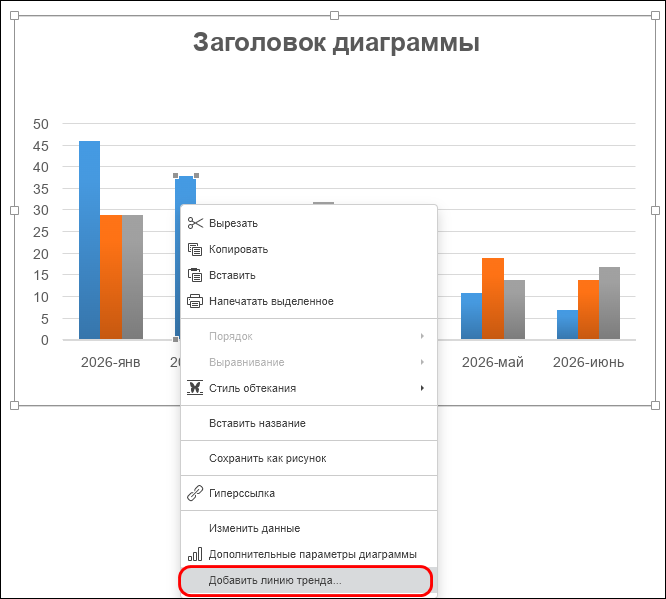Image resolution: width=666 pixels, height=599 pixels.
Task: Click the copy icon next to Копировать
Action: point(195,249)
